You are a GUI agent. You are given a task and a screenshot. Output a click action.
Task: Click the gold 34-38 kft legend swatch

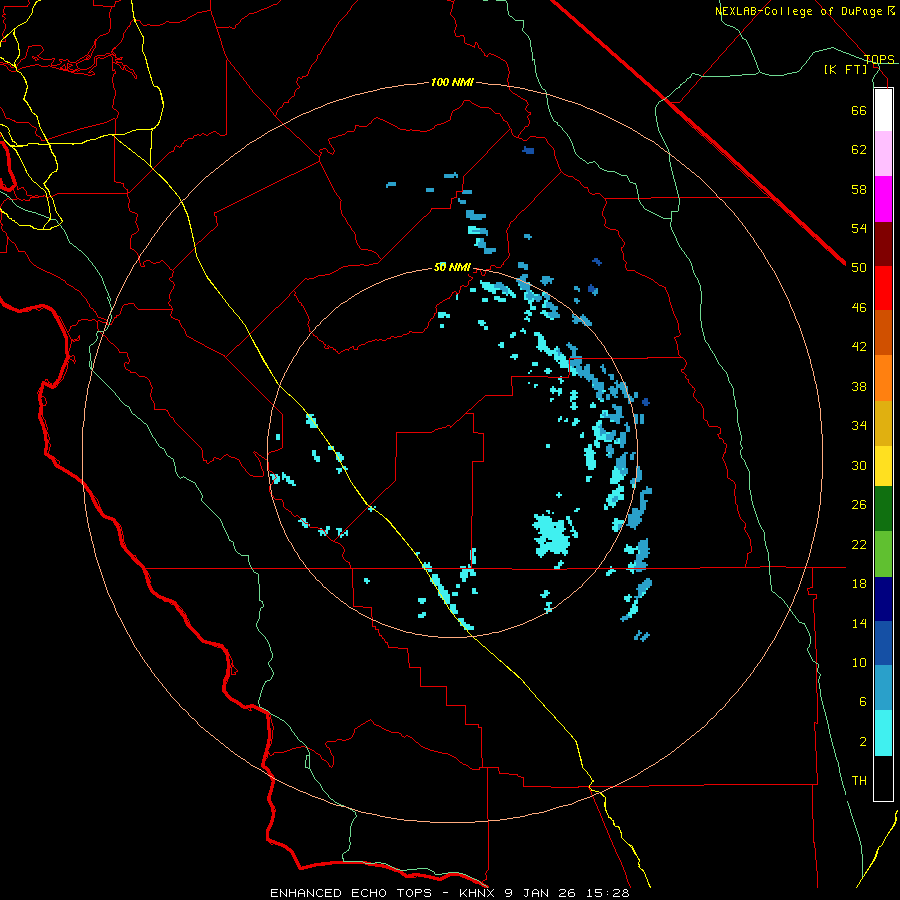pyautogui.click(x=883, y=423)
